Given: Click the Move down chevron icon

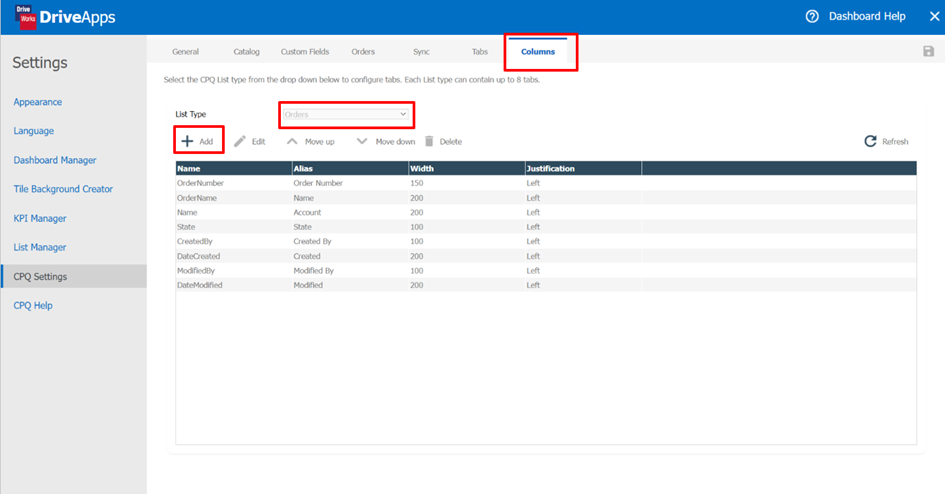Looking at the screenshot, I should [362, 141].
